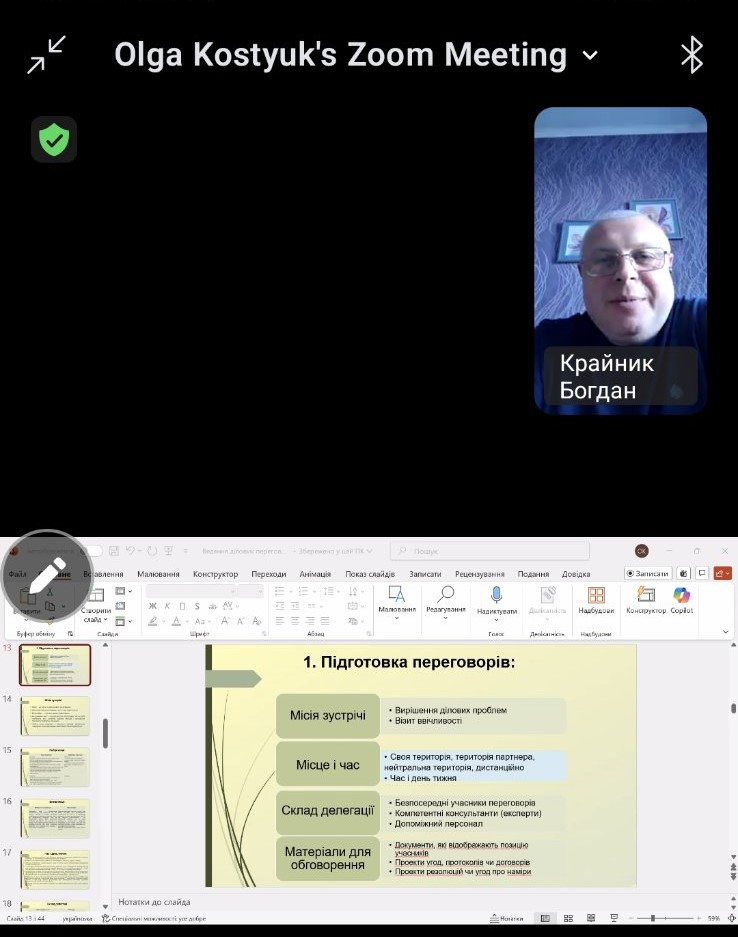Open the font name combo box
This screenshot has height=937, width=738.
pyautogui.click(x=192, y=591)
